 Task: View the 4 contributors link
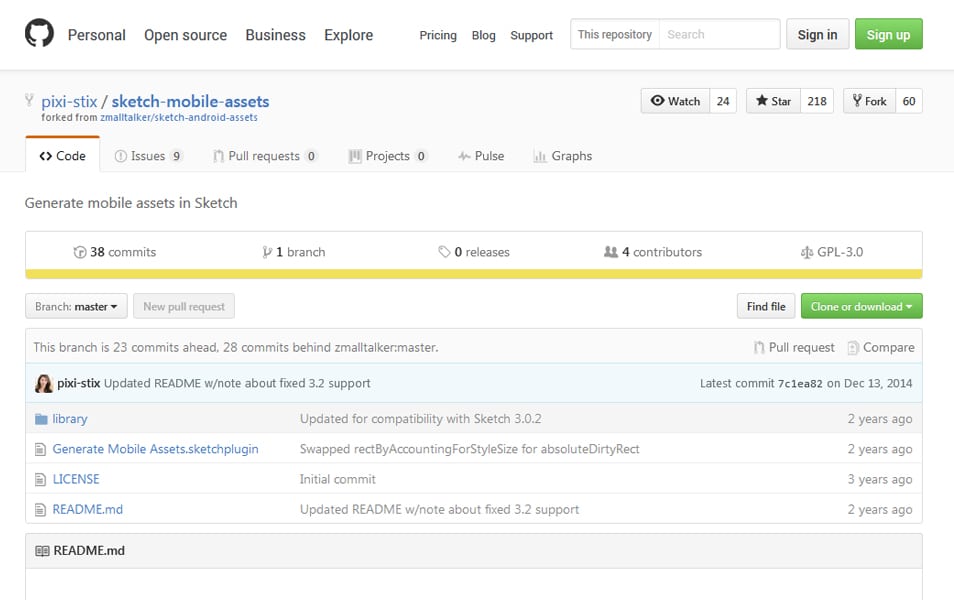click(653, 252)
